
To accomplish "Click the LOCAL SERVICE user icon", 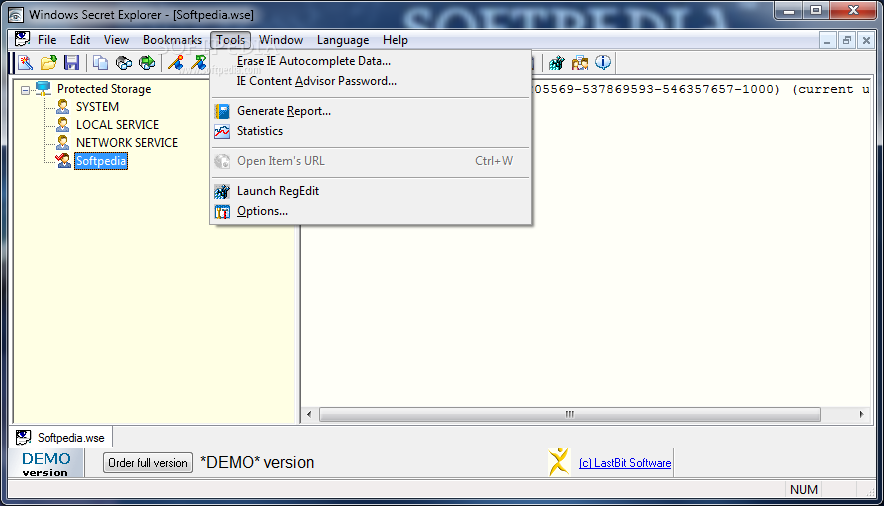I will (x=63, y=124).
